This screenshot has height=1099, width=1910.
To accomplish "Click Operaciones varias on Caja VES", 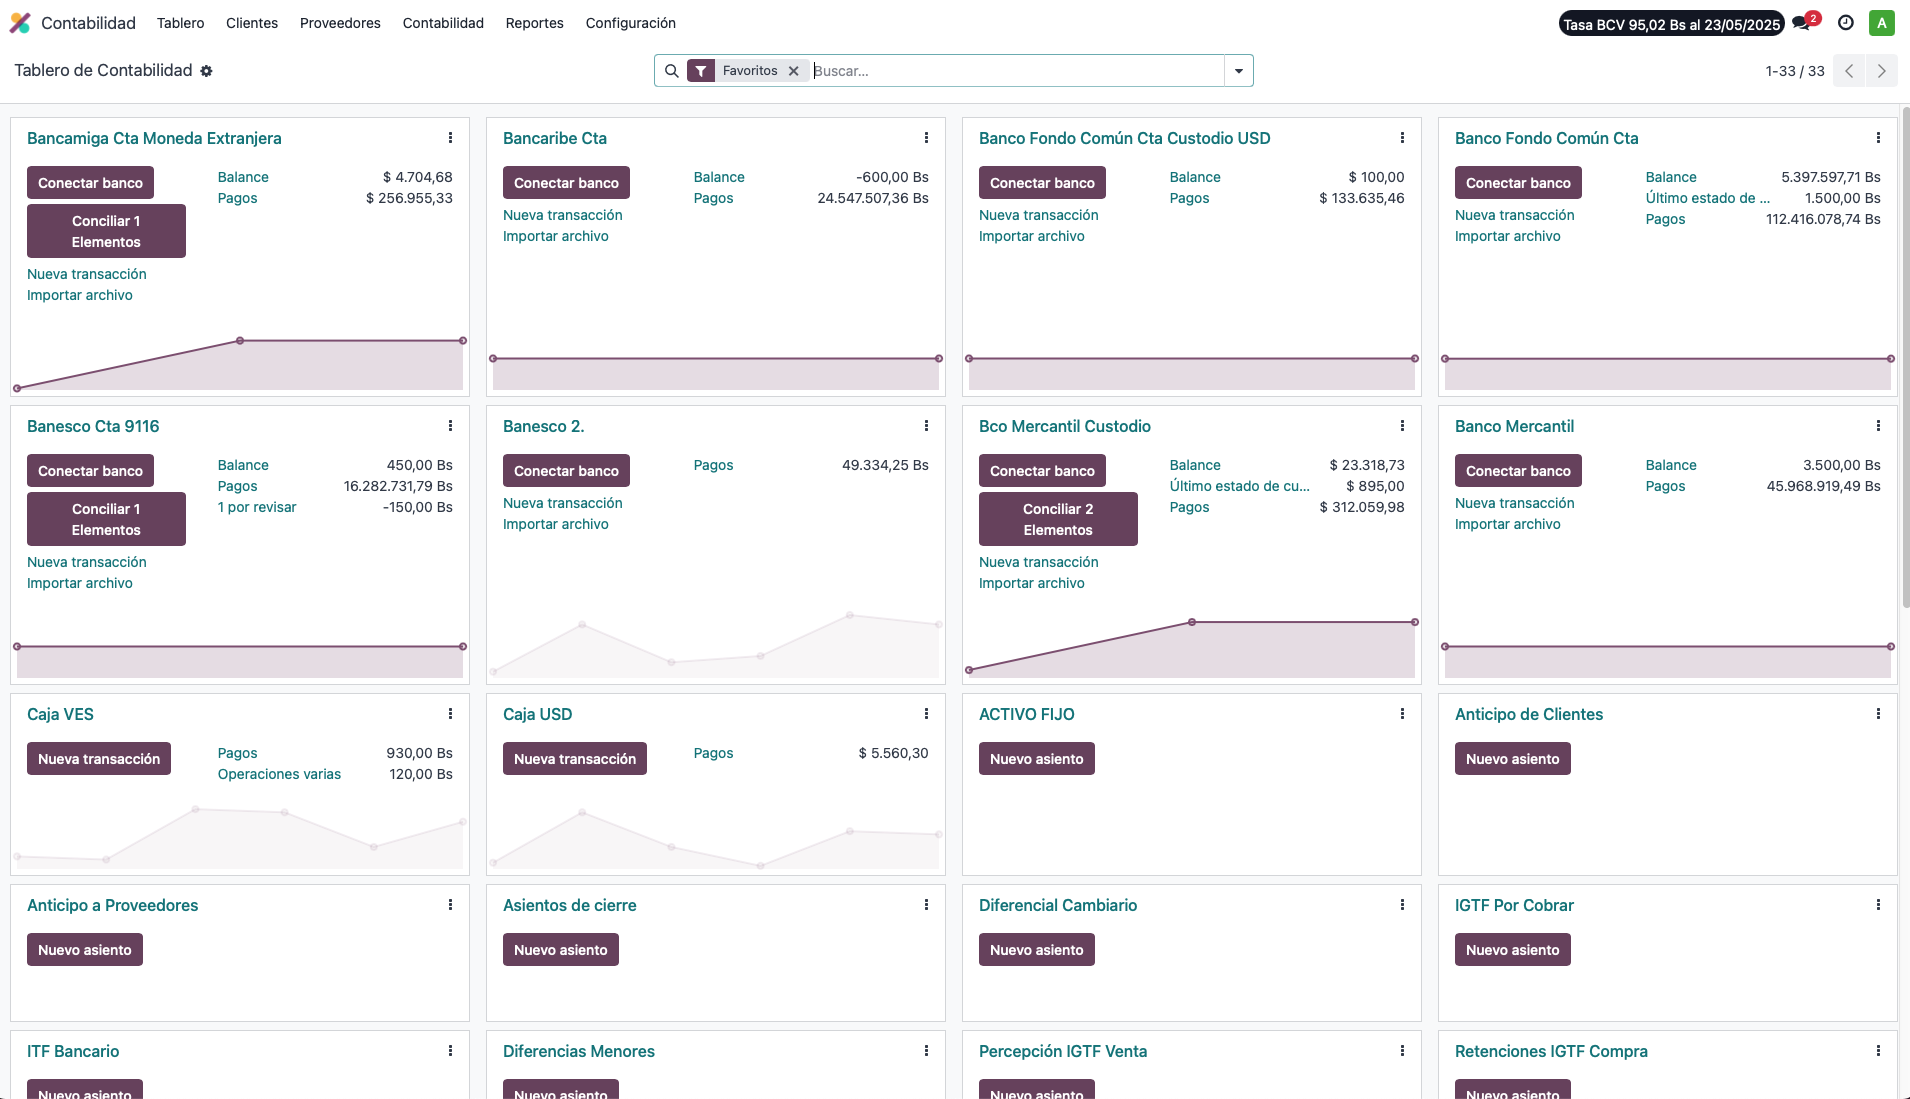I will pyautogui.click(x=279, y=774).
